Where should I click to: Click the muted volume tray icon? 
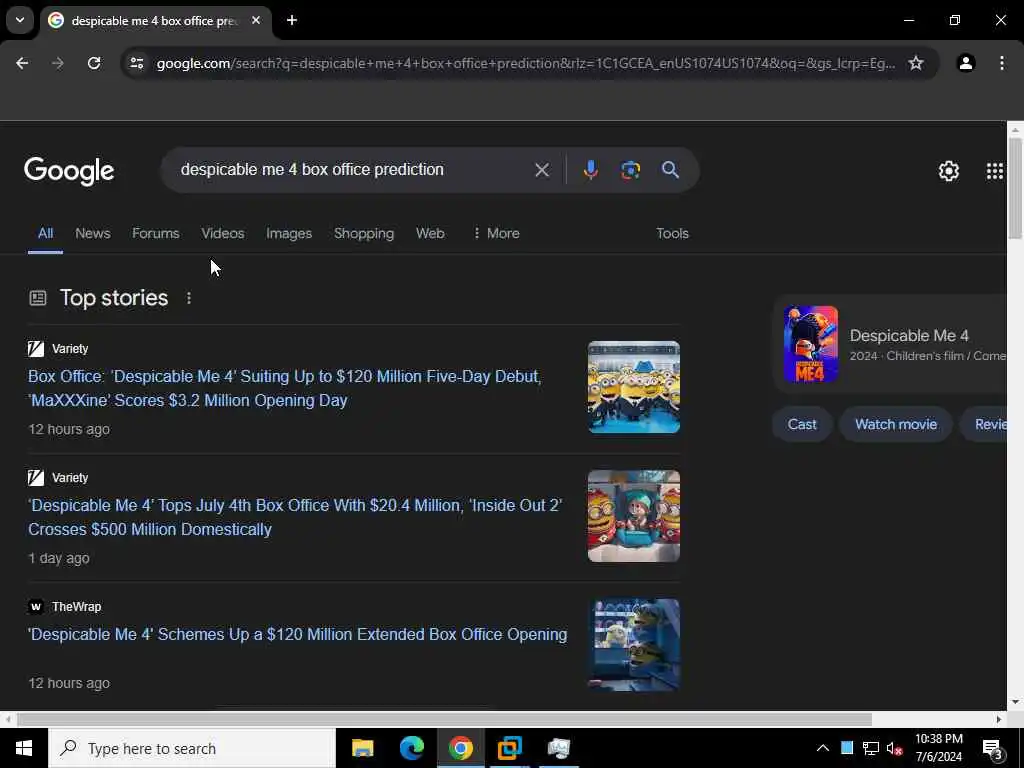[x=894, y=748]
